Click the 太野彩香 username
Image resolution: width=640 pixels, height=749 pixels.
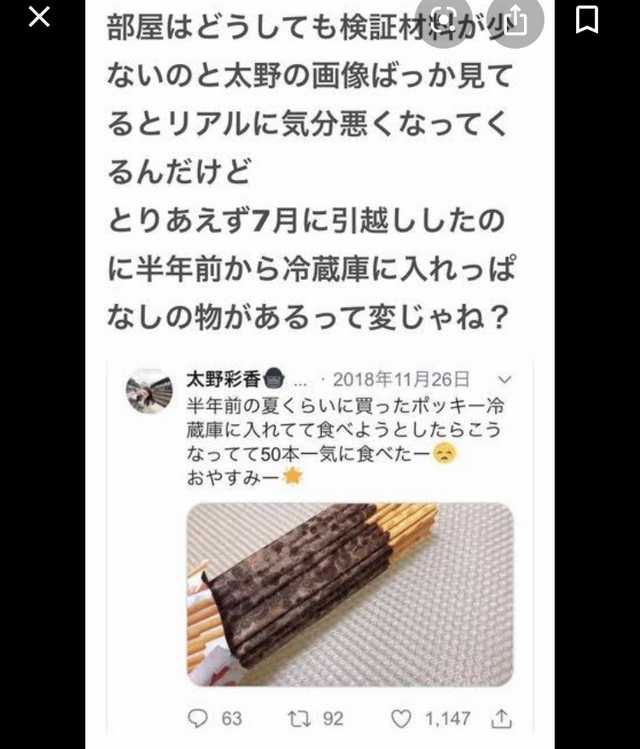pos(224,380)
